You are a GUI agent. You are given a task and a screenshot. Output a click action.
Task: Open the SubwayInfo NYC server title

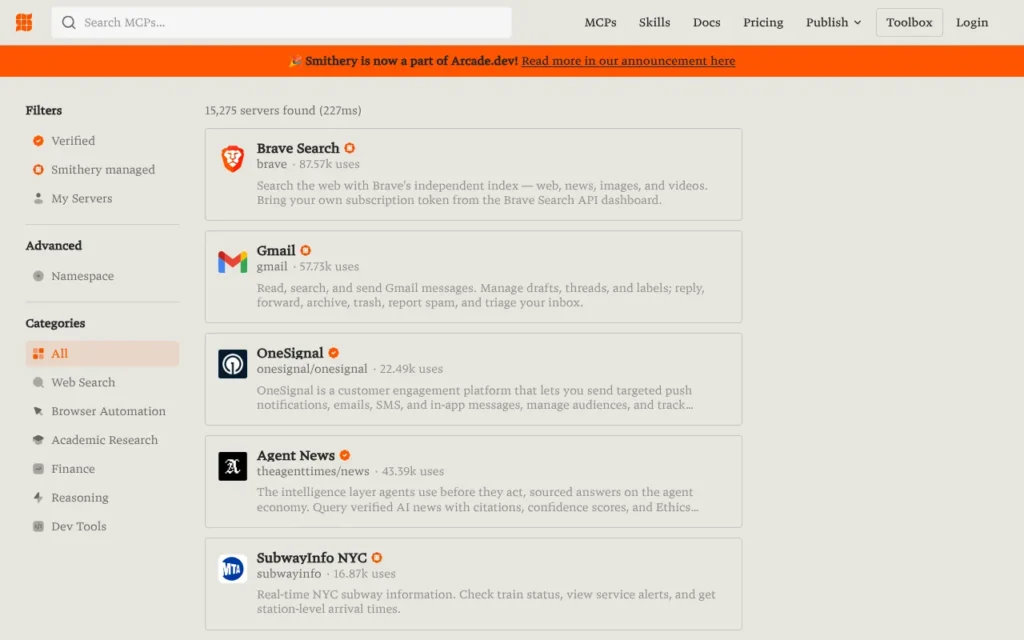(312, 558)
